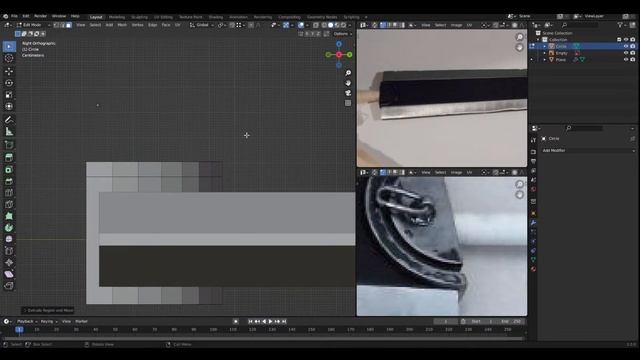Viewport: 640px width, 360px height.
Task: Select the Shear tool
Action: [x=9, y=274]
